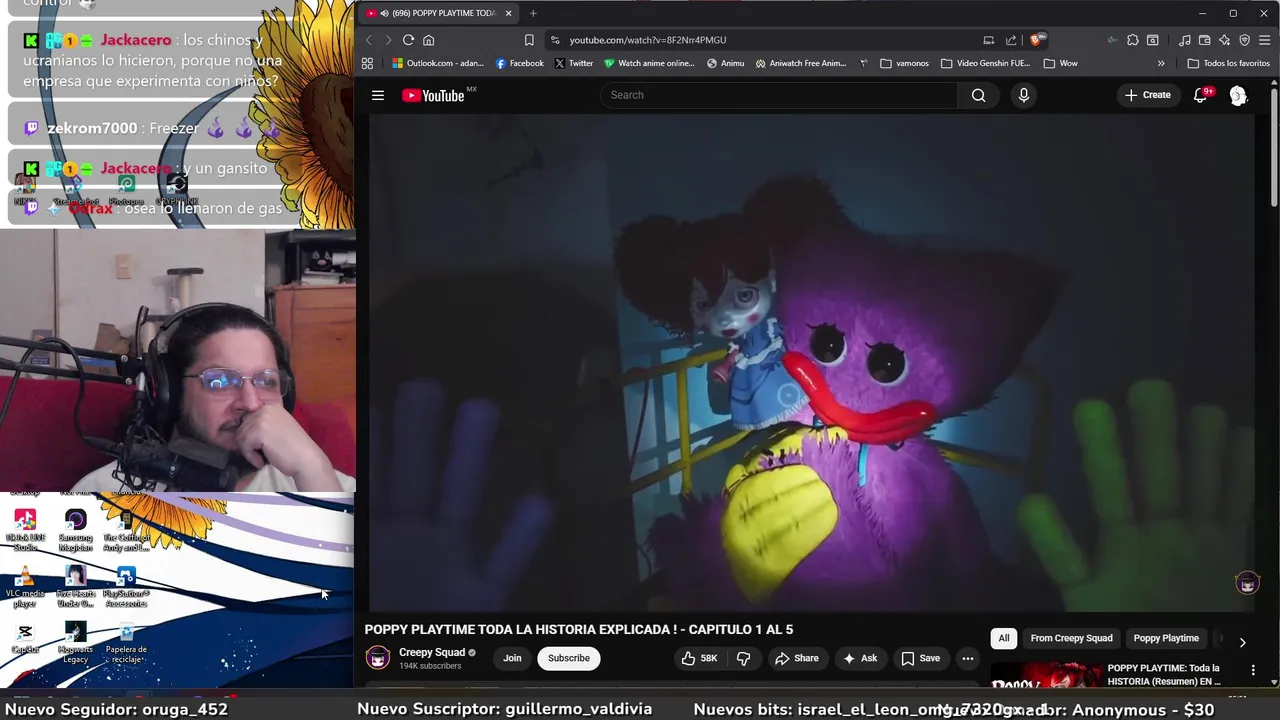
Task: Click the address bar URL
Action: point(648,40)
